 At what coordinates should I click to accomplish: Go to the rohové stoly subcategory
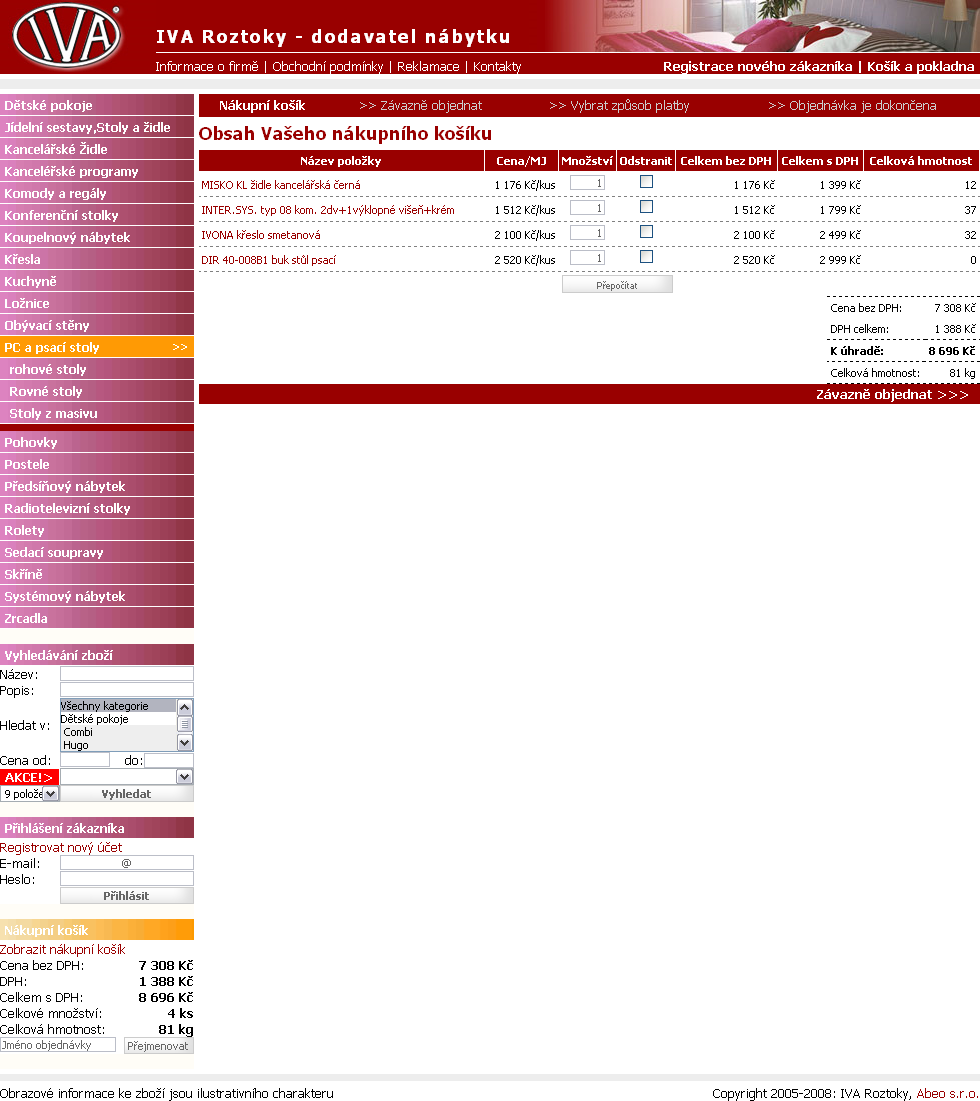pyautogui.click(x=48, y=369)
